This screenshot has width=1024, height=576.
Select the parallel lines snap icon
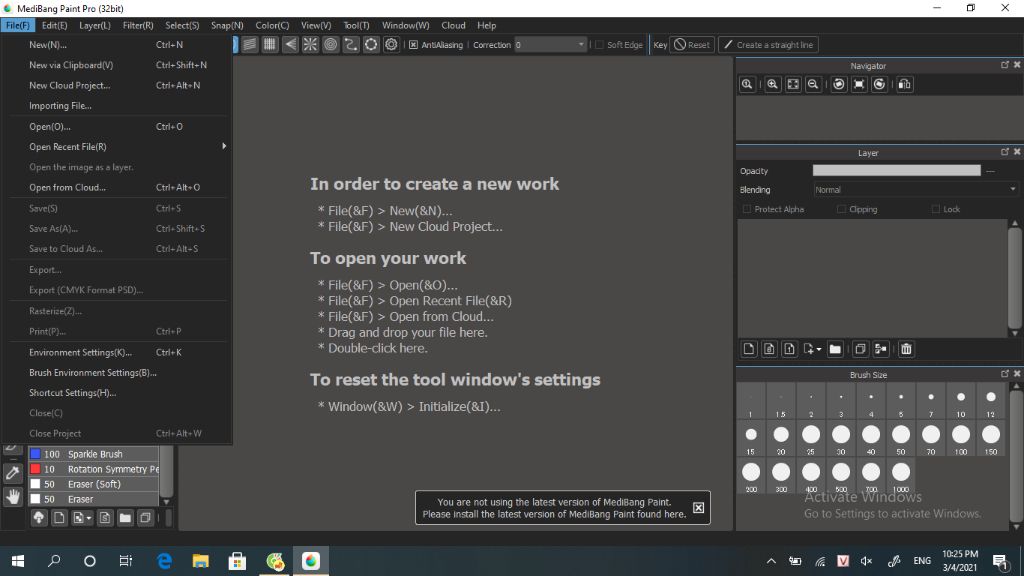[x=249, y=44]
